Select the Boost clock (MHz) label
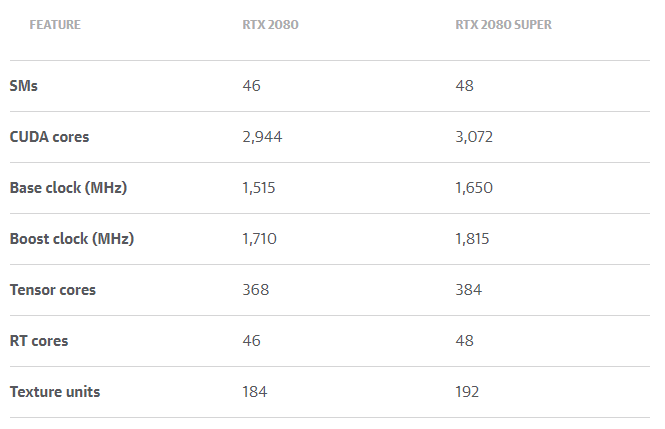665x429 pixels. pos(72,239)
